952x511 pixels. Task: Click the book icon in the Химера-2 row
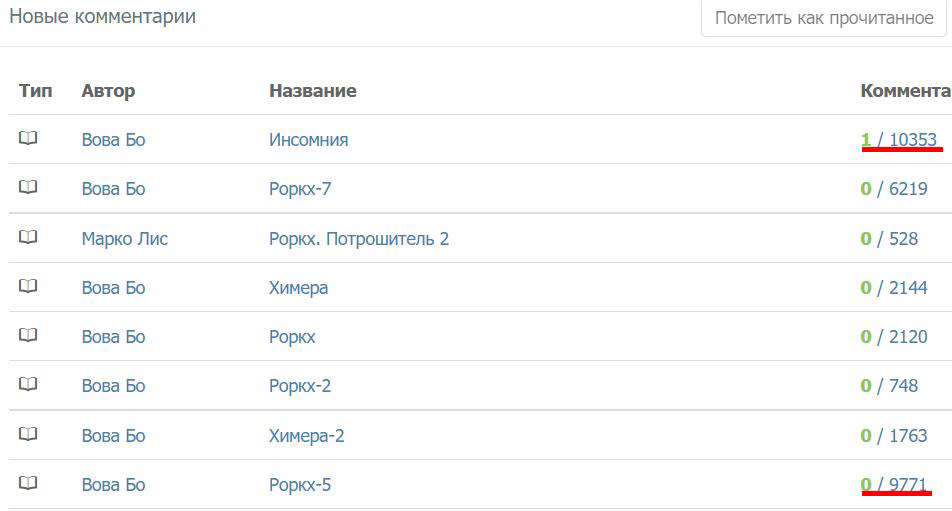tap(28, 435)
